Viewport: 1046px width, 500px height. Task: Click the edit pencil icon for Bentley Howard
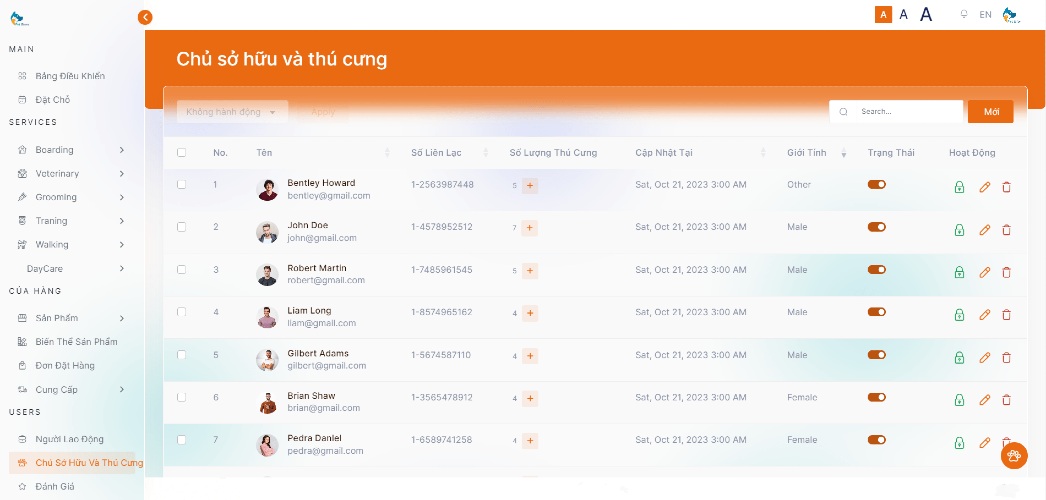(984, 187)
